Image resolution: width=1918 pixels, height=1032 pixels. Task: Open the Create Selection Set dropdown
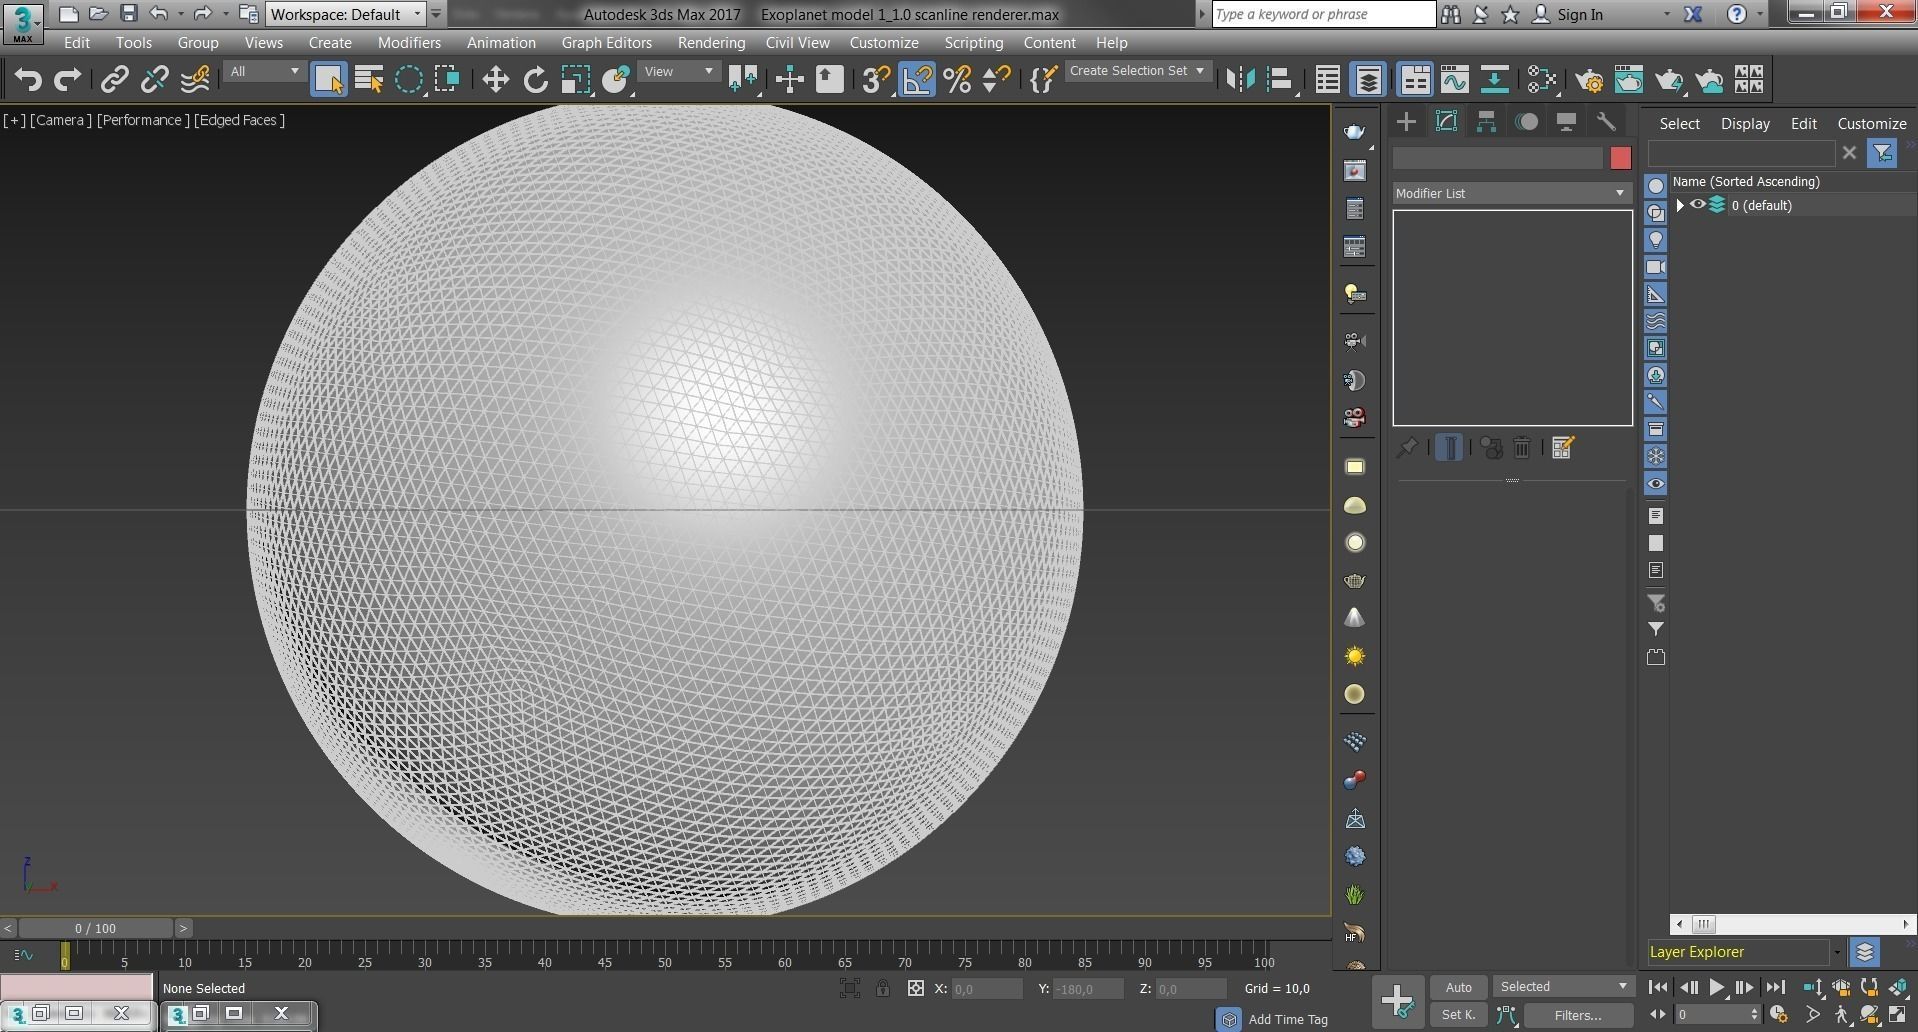click(x=1137, y=71)
